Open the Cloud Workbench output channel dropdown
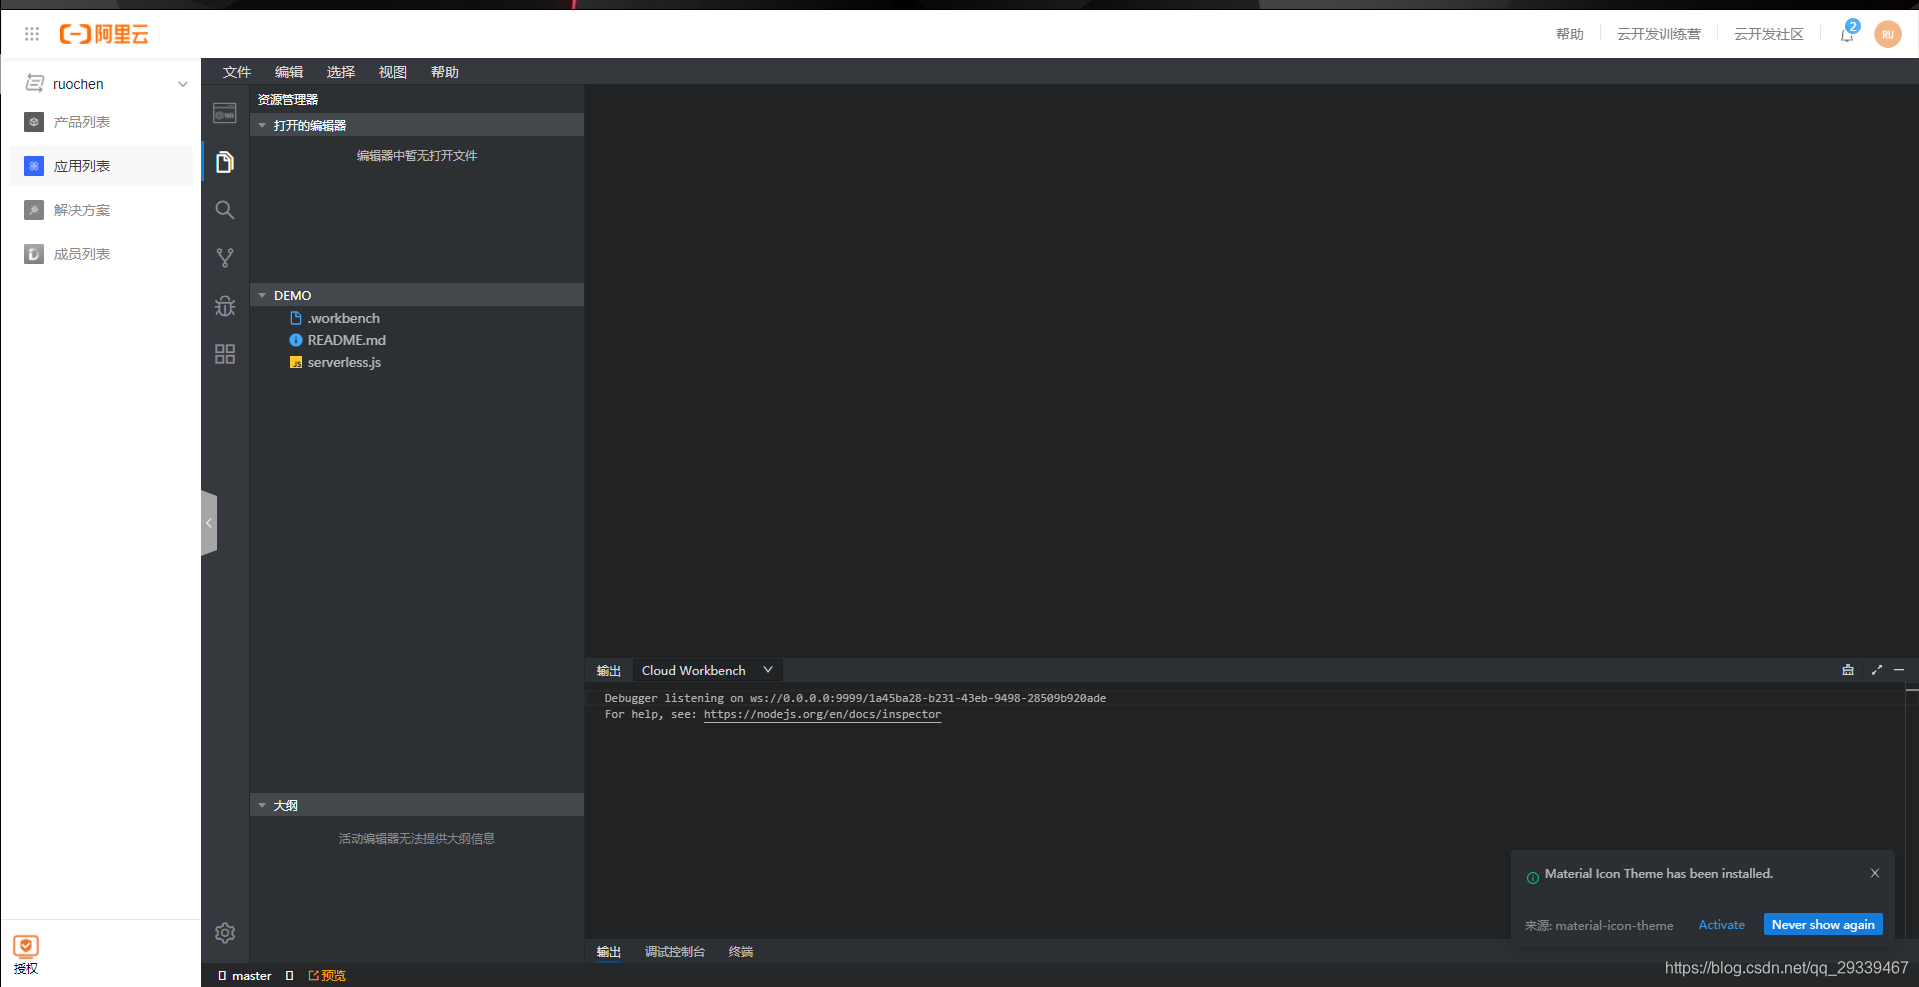Screen dimensions: 1919x987 tap(707, 670)
